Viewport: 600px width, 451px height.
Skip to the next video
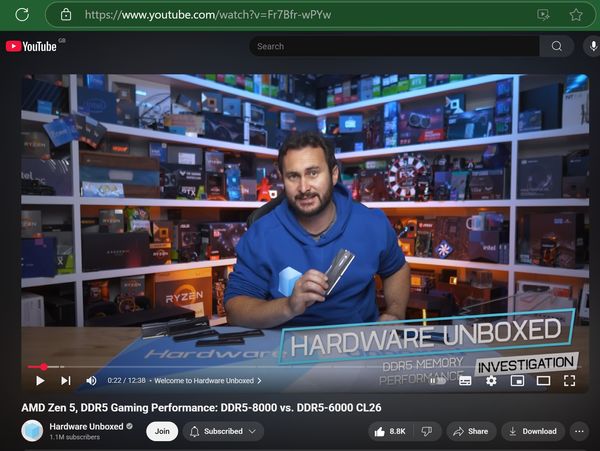coord(66,381)
